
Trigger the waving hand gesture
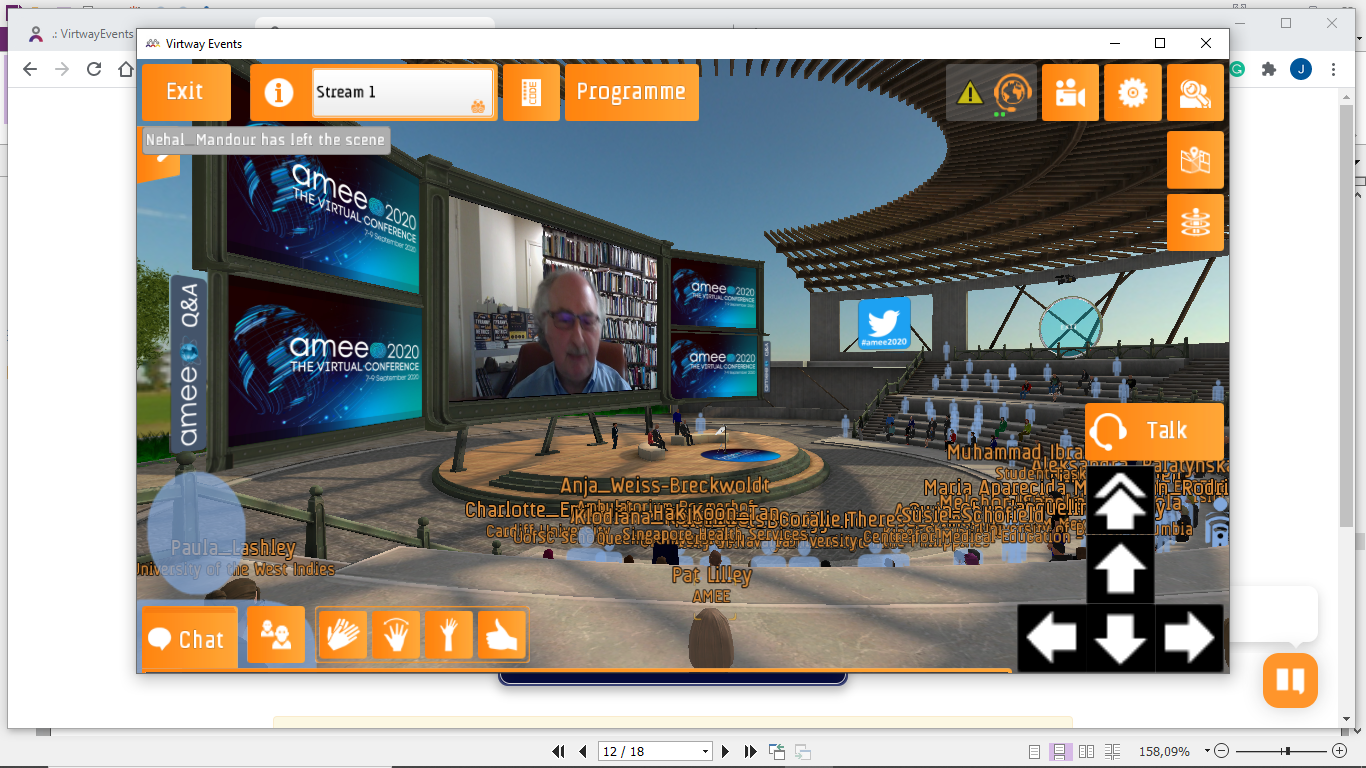click(x=396, y=634)
